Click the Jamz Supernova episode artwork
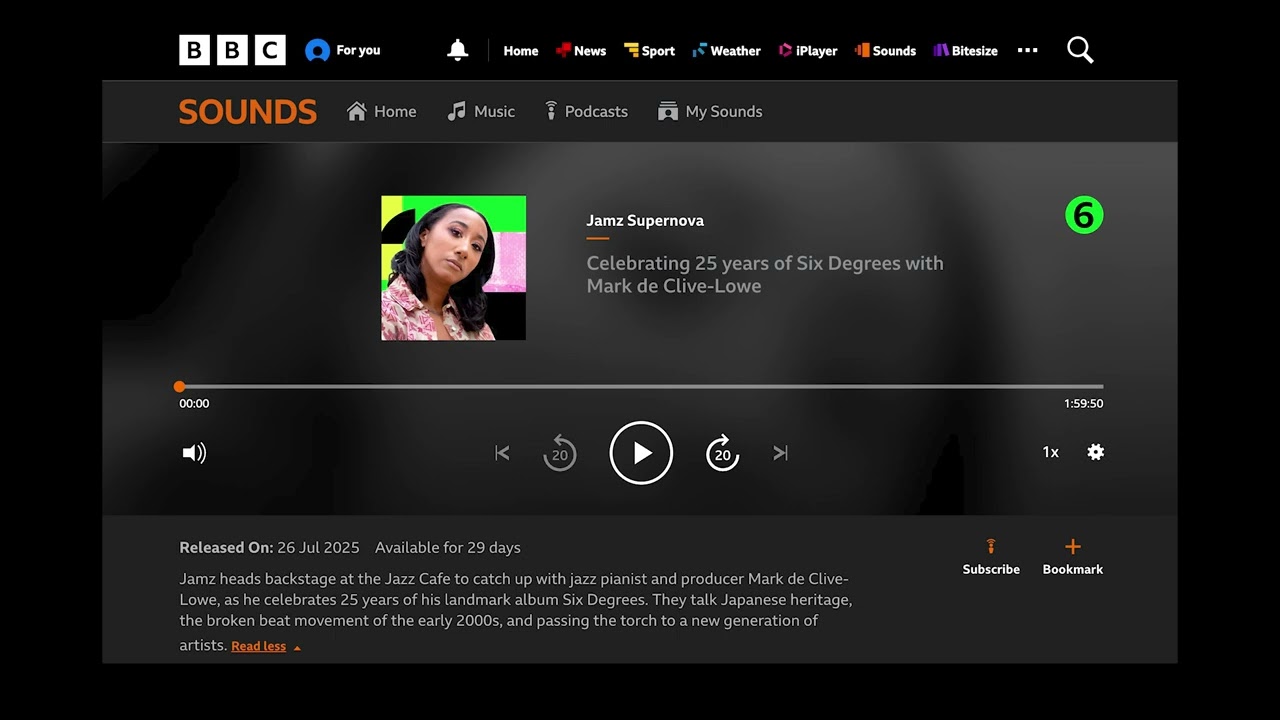Screen dimensions: 1280x720 point(453,268)
